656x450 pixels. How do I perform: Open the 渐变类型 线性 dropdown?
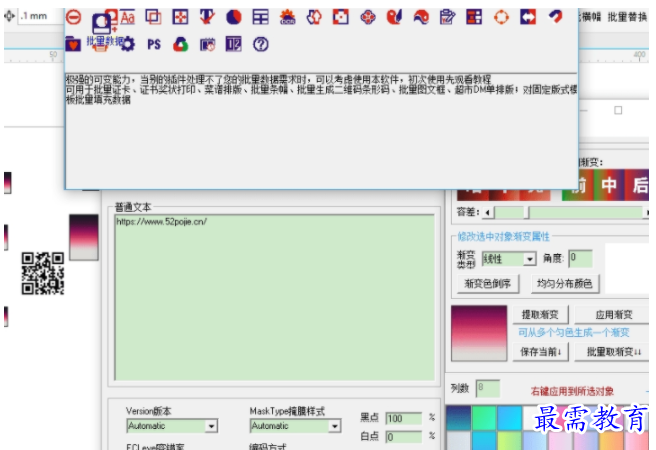[x=509, y=259]
